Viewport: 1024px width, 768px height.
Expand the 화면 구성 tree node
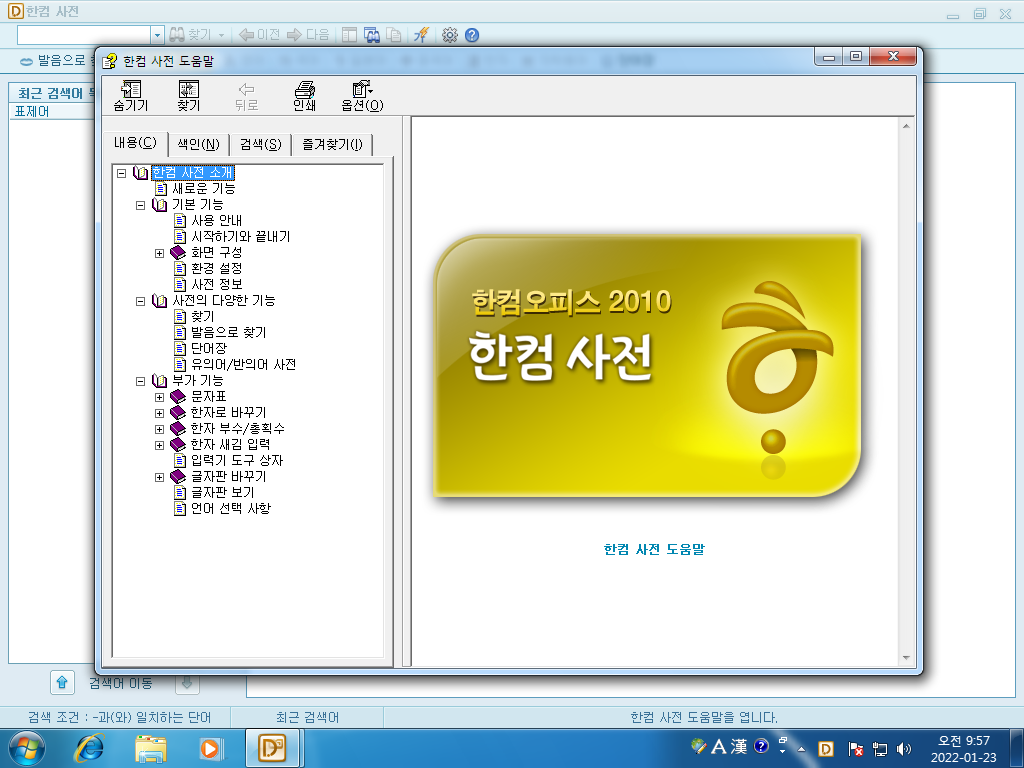tap(159, 253)
